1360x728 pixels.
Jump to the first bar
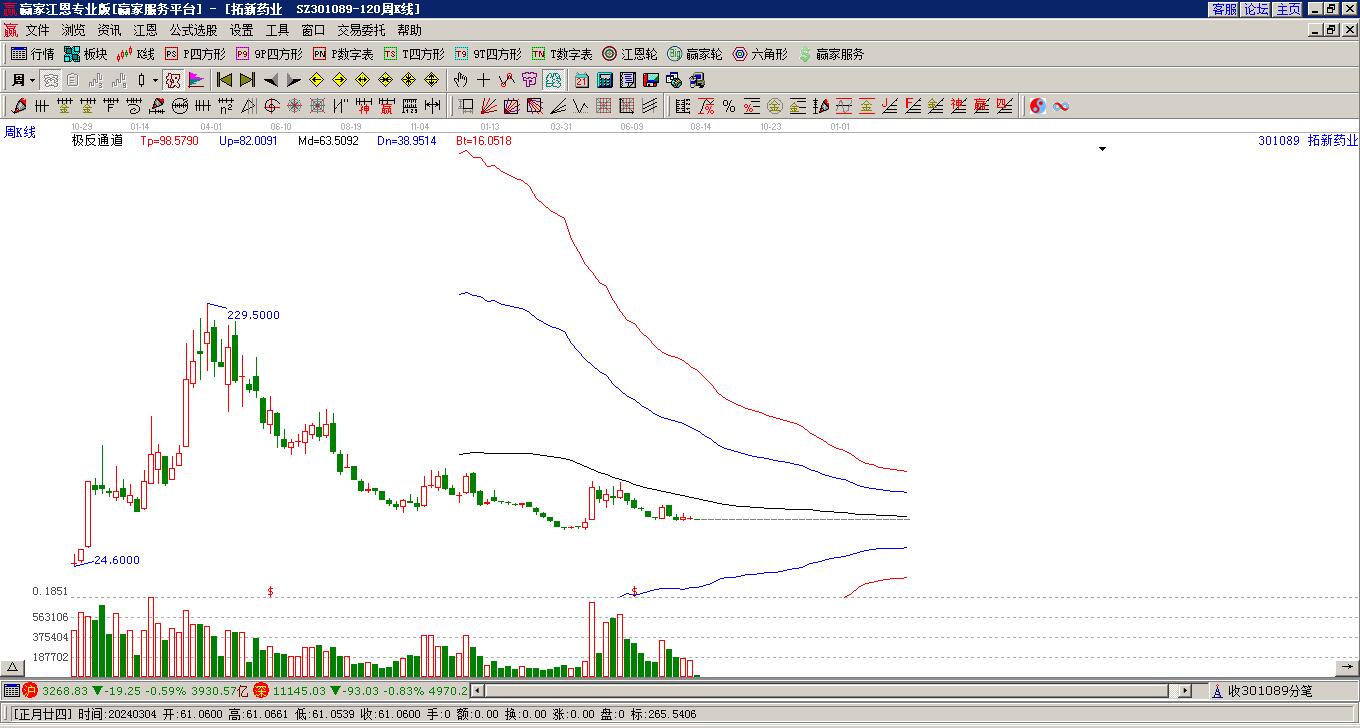[224, 80]
